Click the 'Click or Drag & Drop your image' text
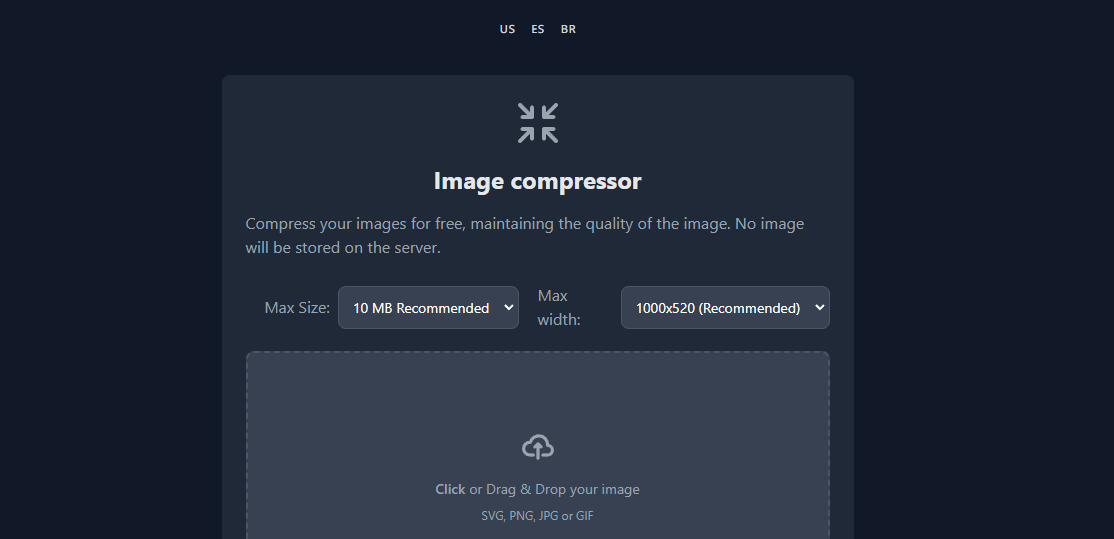 tap(537, 489)
